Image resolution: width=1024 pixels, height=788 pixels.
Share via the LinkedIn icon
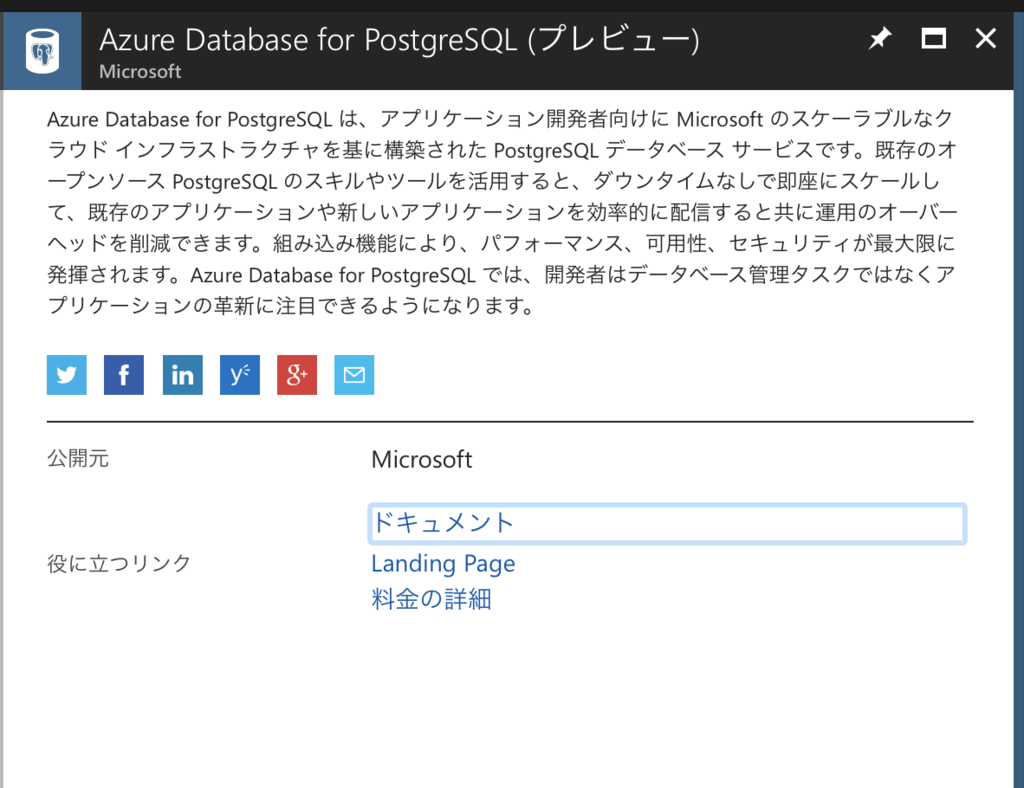[x=182, y=375]
